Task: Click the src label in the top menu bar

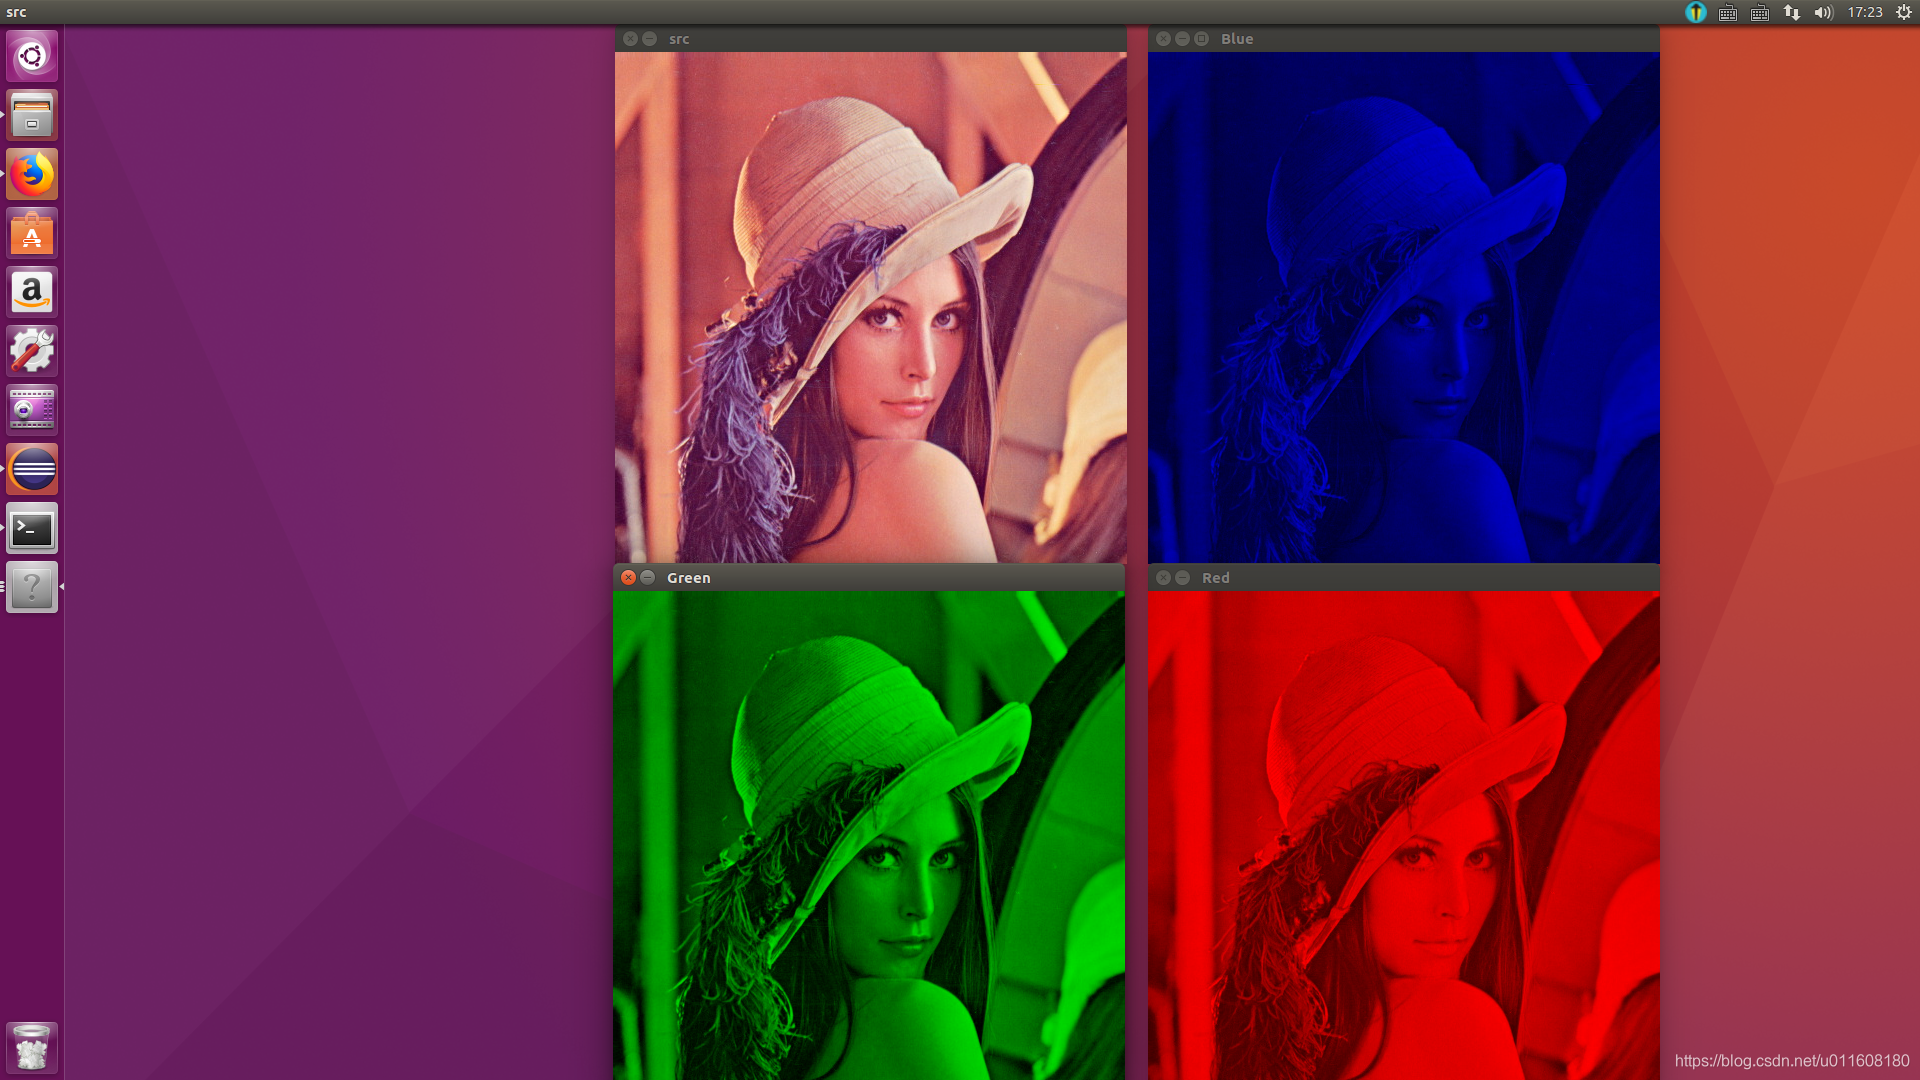Action: tap(16, 12)
